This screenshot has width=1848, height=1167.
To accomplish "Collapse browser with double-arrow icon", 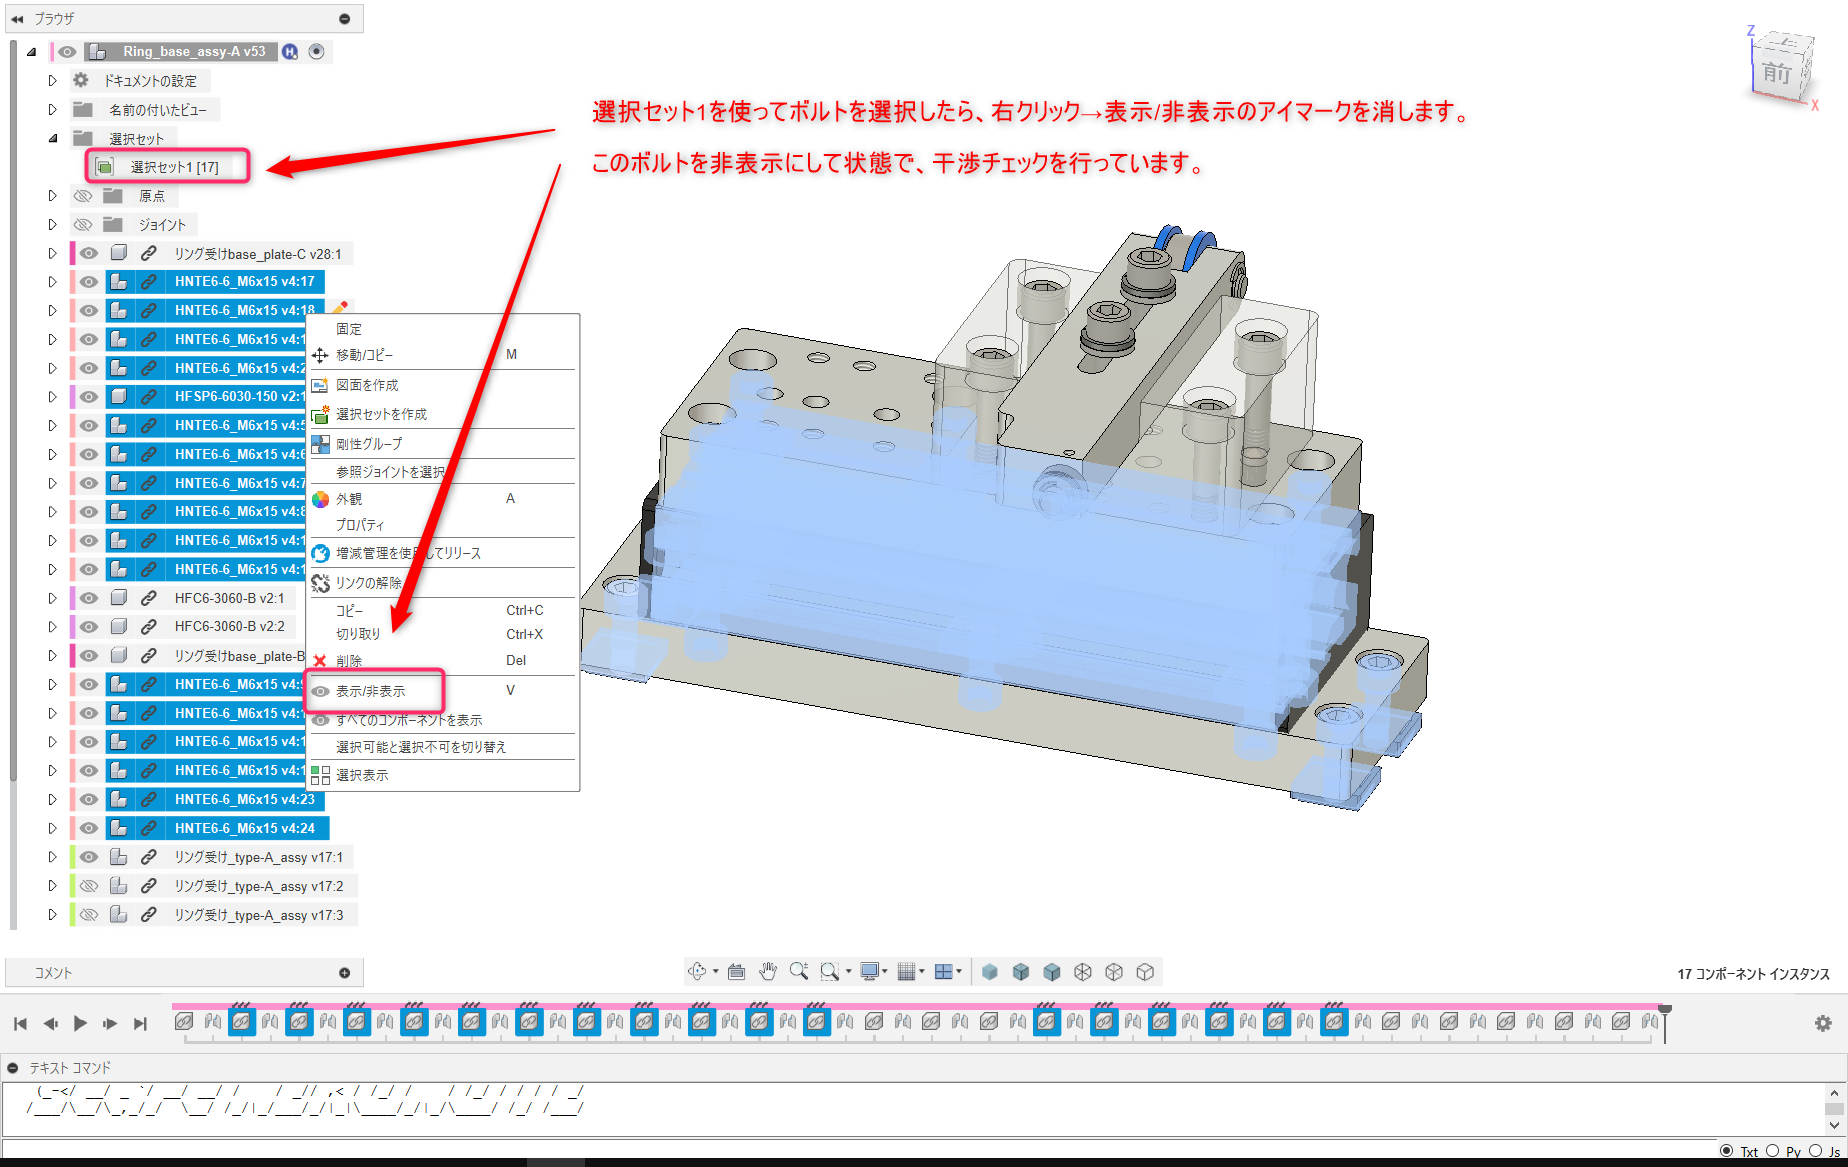I will (17, 19).
